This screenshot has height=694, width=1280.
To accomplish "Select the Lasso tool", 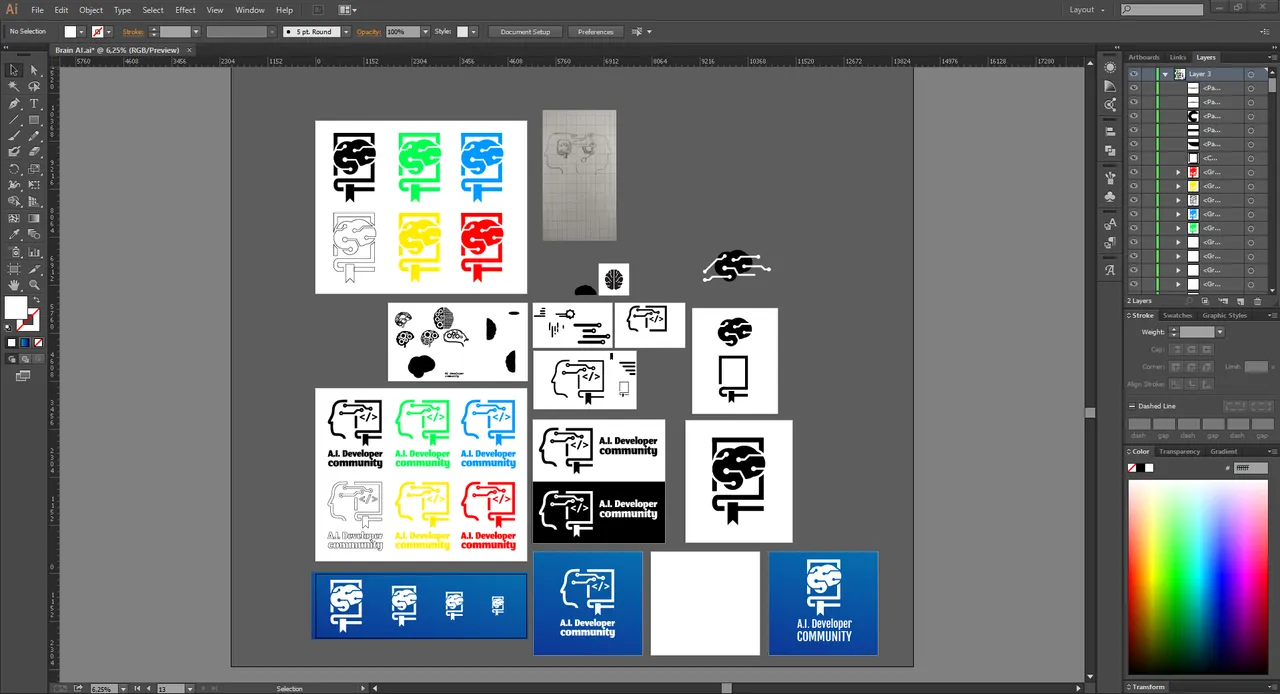I will (x=34, y=87).
